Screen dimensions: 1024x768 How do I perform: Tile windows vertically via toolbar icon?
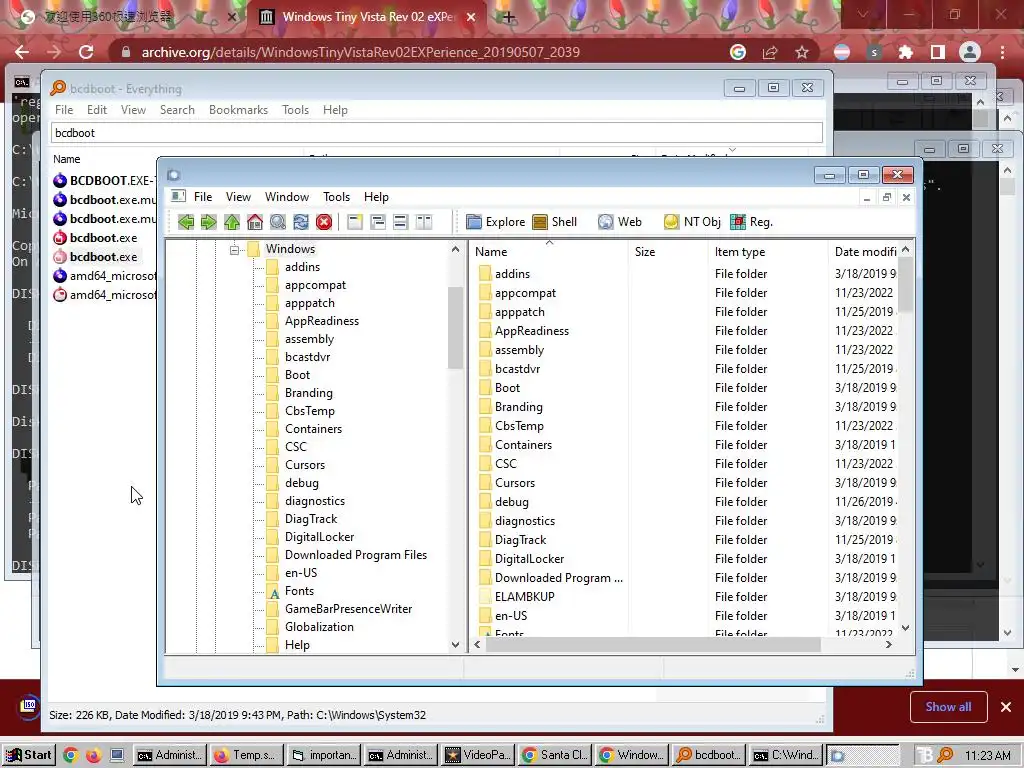coord(424,222)
